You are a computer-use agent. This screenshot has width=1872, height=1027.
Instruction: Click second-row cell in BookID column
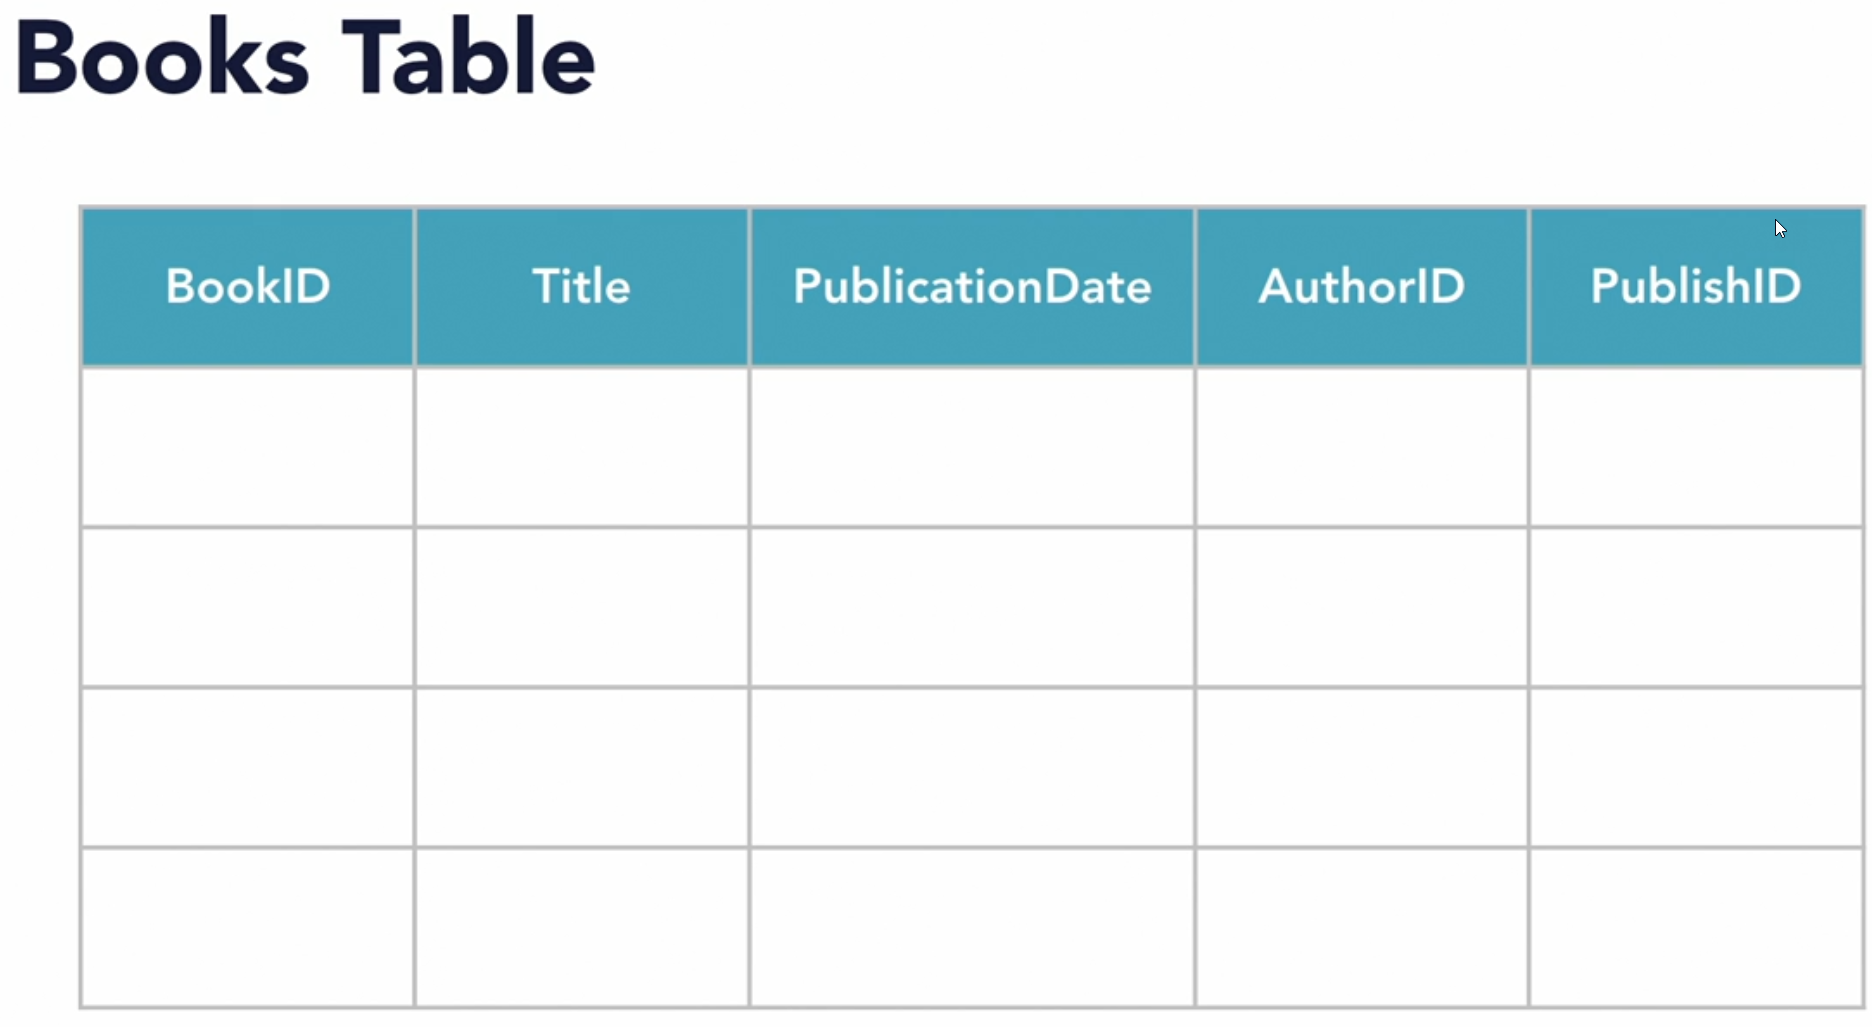tap(248, 607)
